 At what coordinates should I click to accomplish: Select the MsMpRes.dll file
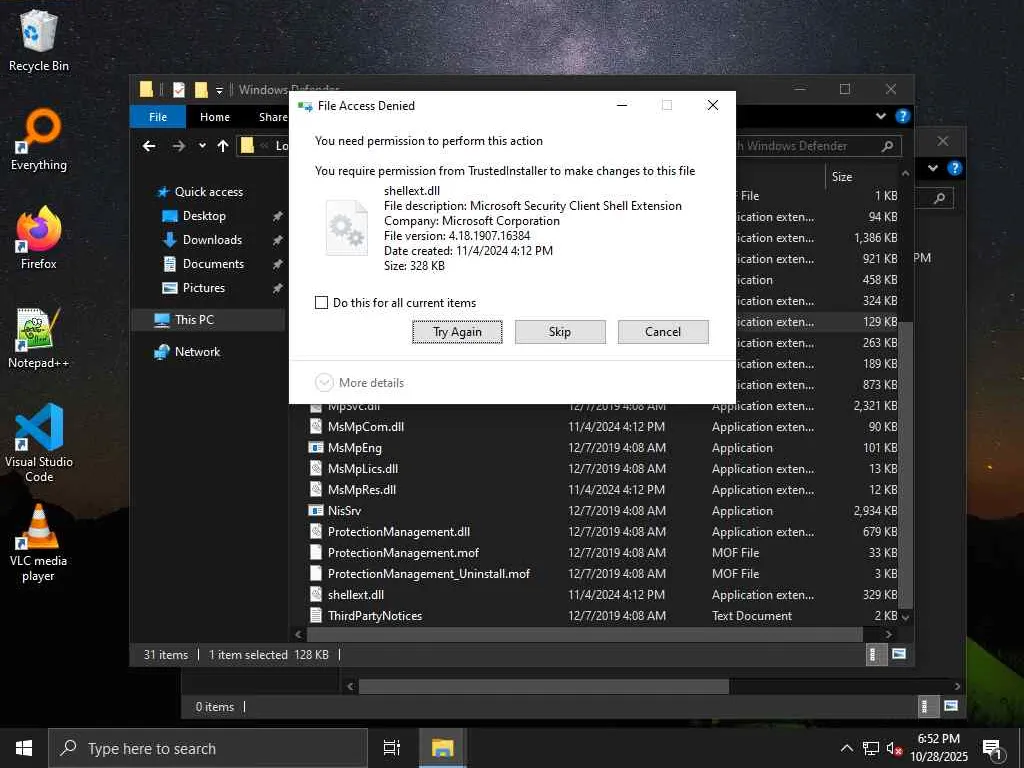click(x=362, y=490)
